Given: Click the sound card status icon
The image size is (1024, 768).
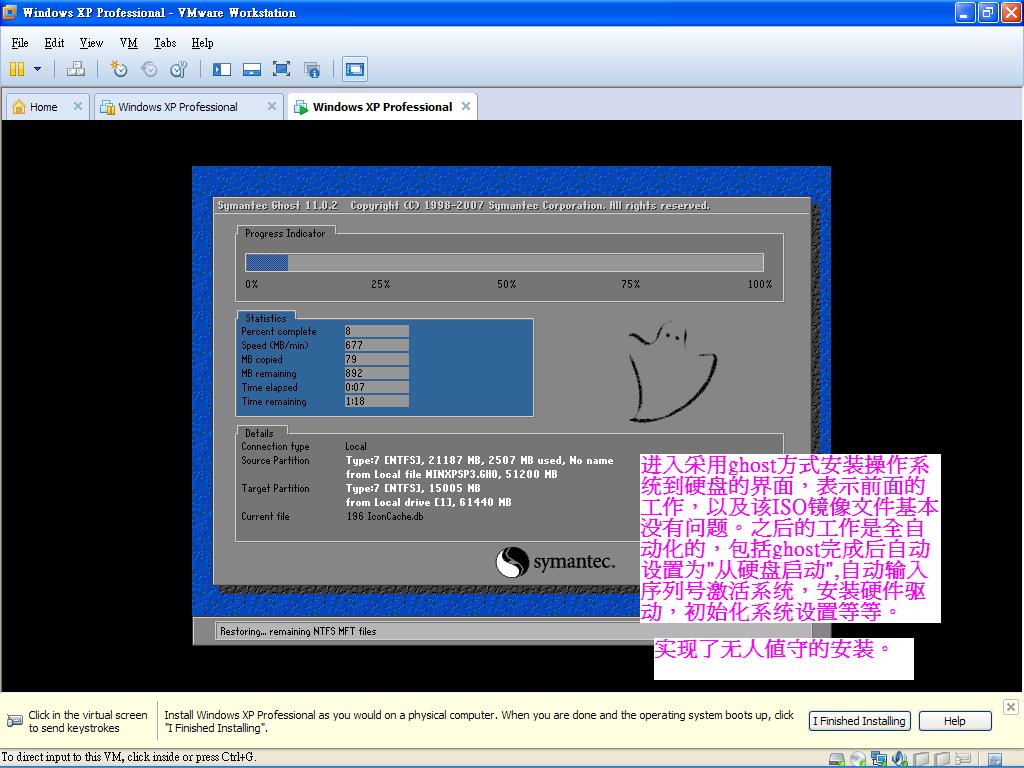Looking at the screenshot, I should pos(900,760).
